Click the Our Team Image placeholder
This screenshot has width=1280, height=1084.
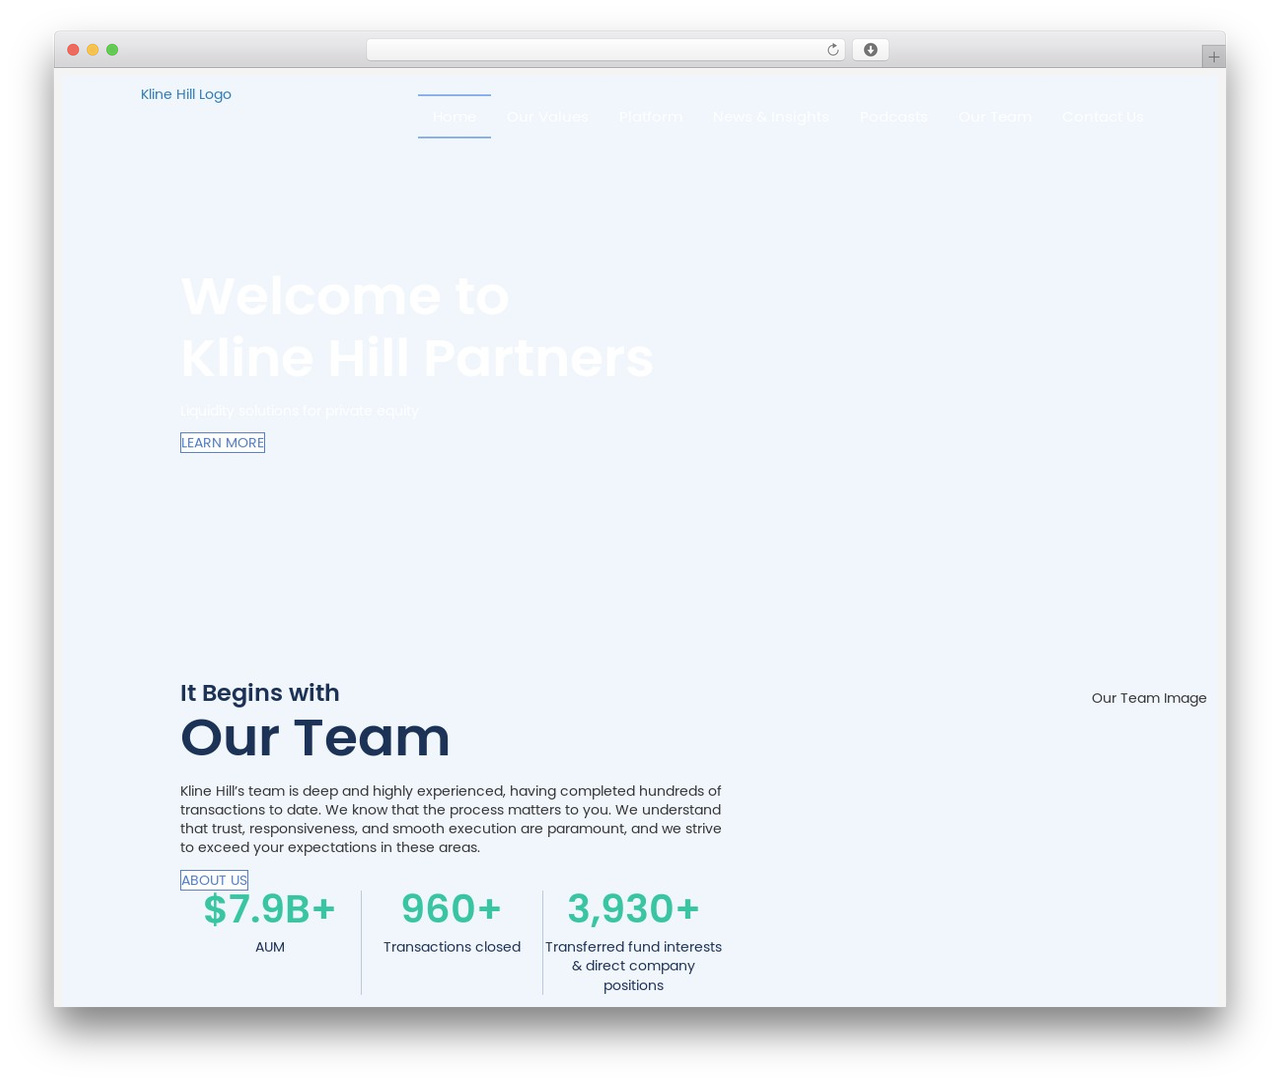1149,698
